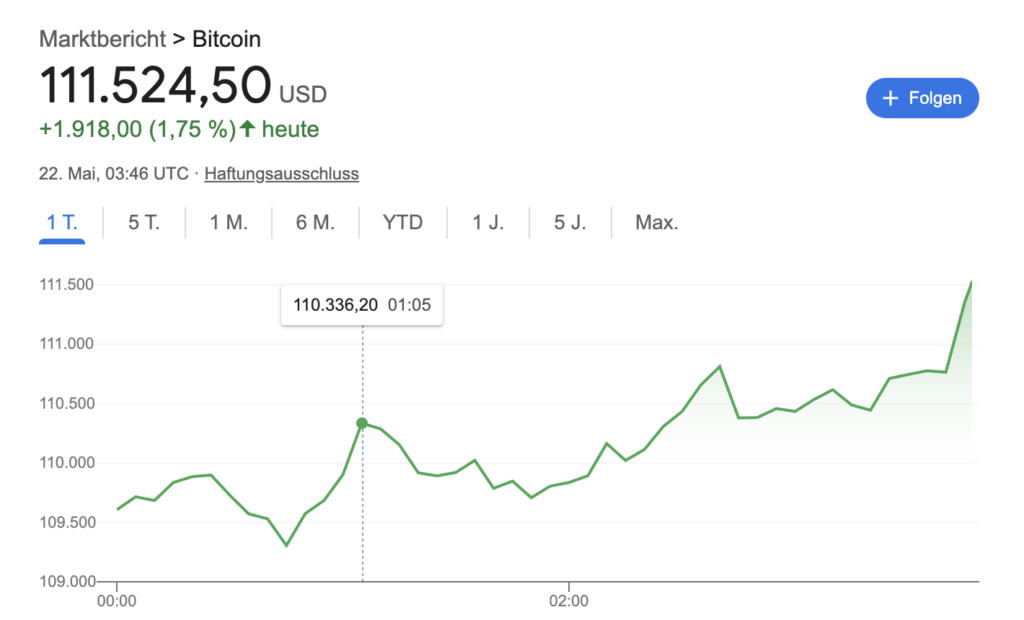Click the Bitcoin breadcrumb title
The height and width of the screenshot is (620, 1024).
coord(226,40)
